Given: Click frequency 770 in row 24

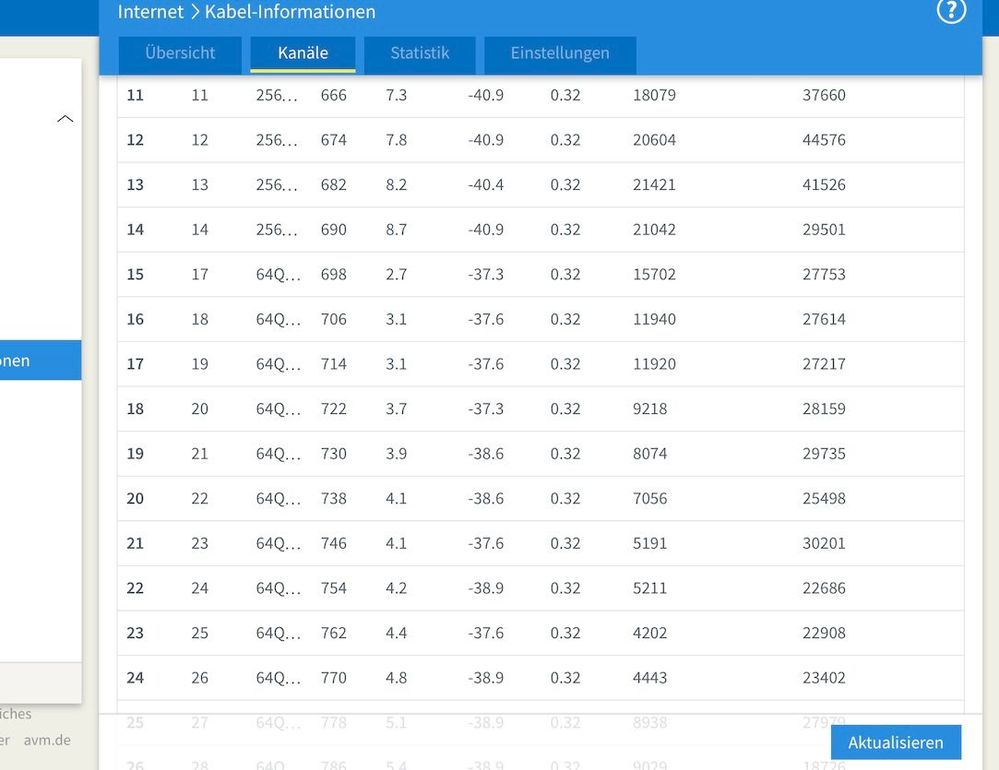Looking at the screenshot, I should click(x=333, y=678).
